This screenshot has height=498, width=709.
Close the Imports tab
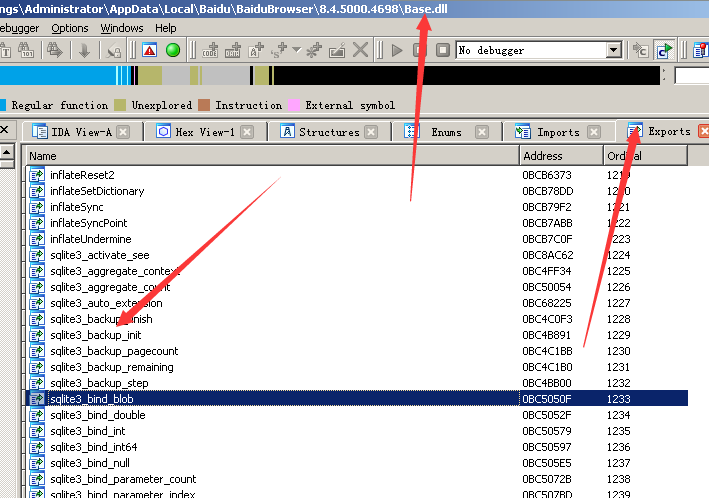[594, 132]
